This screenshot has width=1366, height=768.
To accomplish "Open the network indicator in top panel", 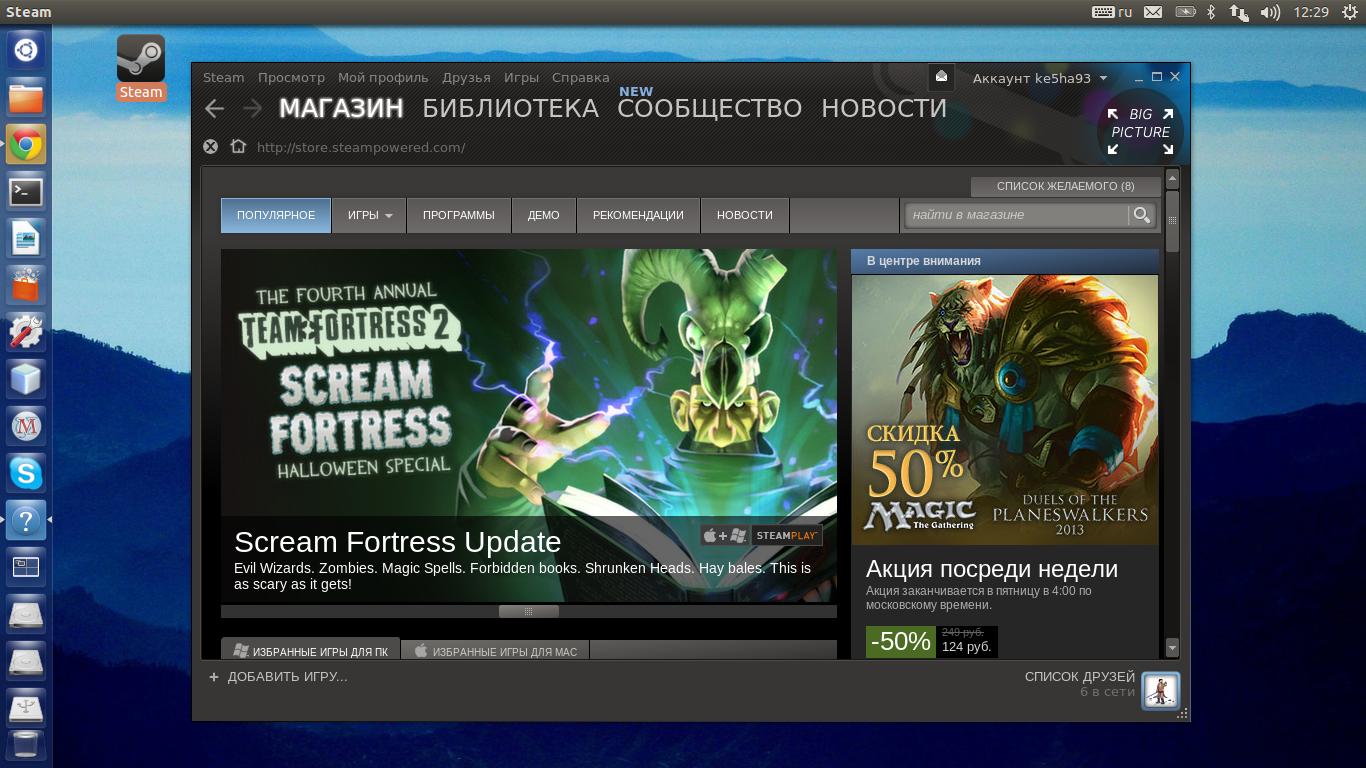I will [x=1238, y=12].
